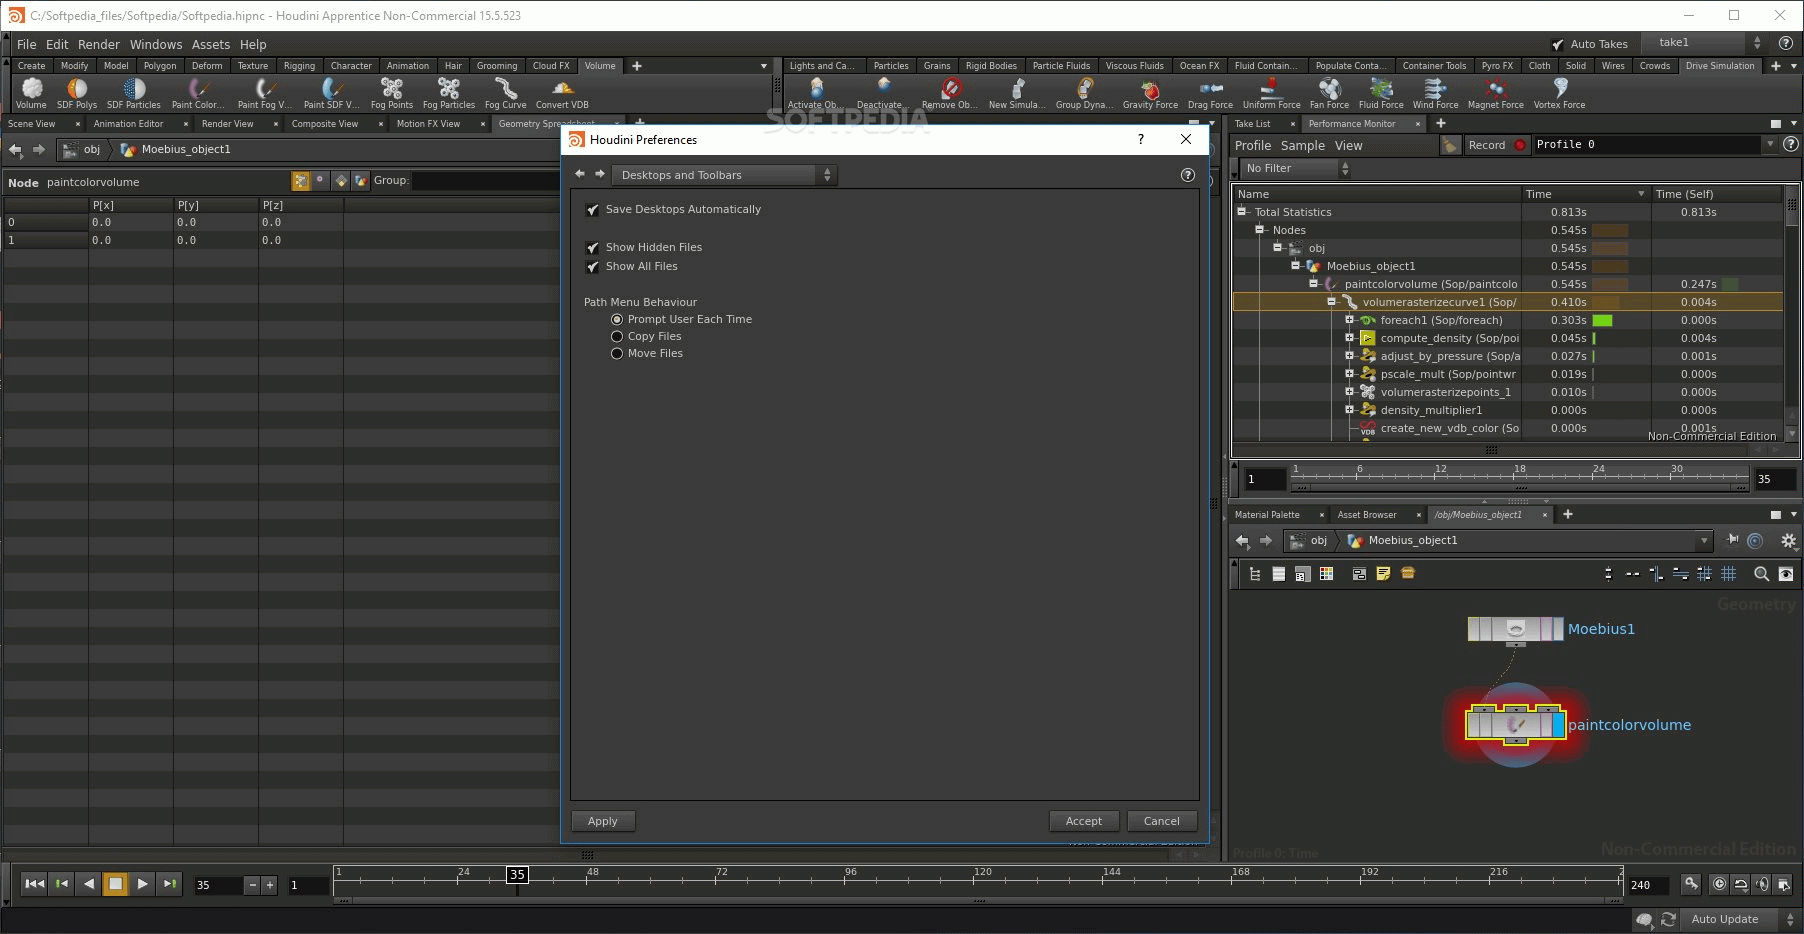Click the end frame 240 field
Screen dimensions: 1804x934
(x=1648, y=885)
